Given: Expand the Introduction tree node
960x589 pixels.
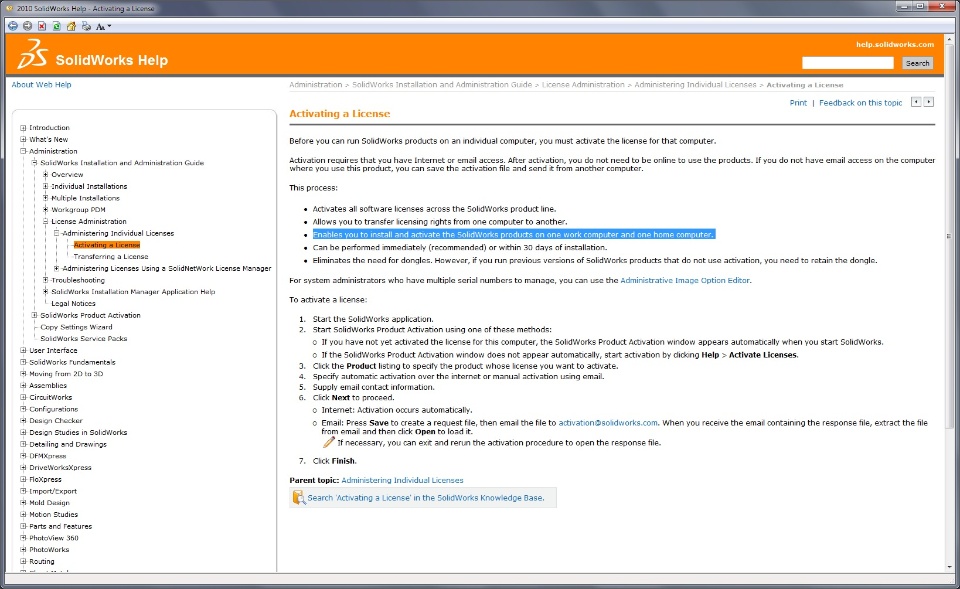Looking at the screenshot, I should [23, 128].
